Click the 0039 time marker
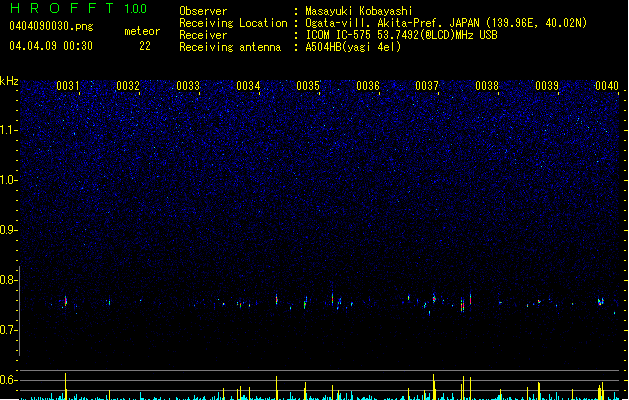This screenshot has width=629, height=400. (547, 86)
